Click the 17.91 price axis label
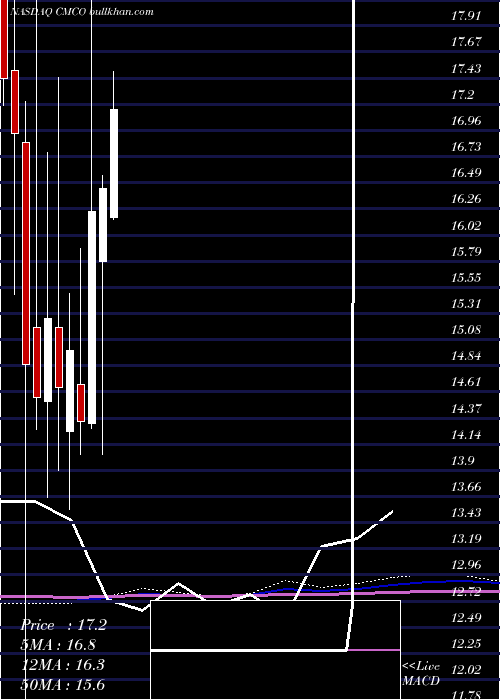The height and width of the screenshot is (700, 500). click(x=466, y=17)
